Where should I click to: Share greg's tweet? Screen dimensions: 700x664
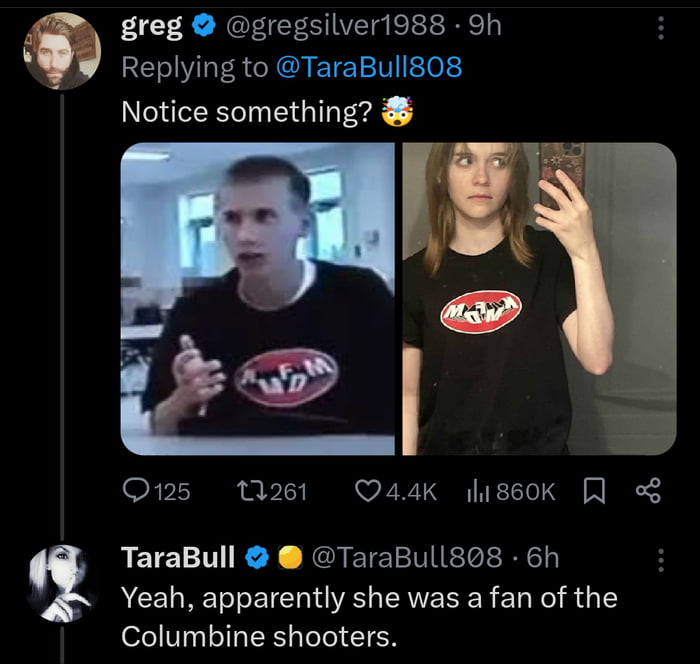click(x=648, y=490)
